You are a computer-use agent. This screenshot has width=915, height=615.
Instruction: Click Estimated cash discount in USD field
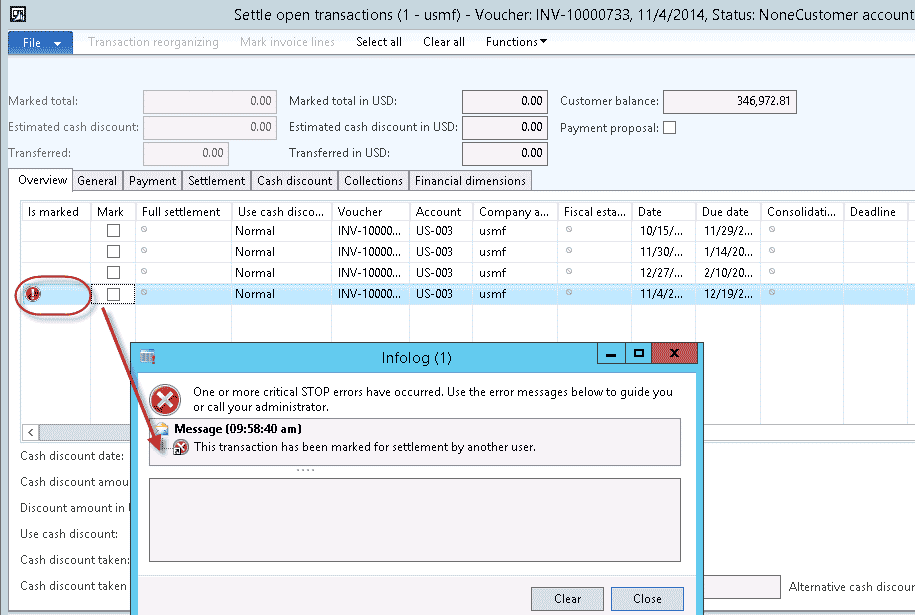505,128
